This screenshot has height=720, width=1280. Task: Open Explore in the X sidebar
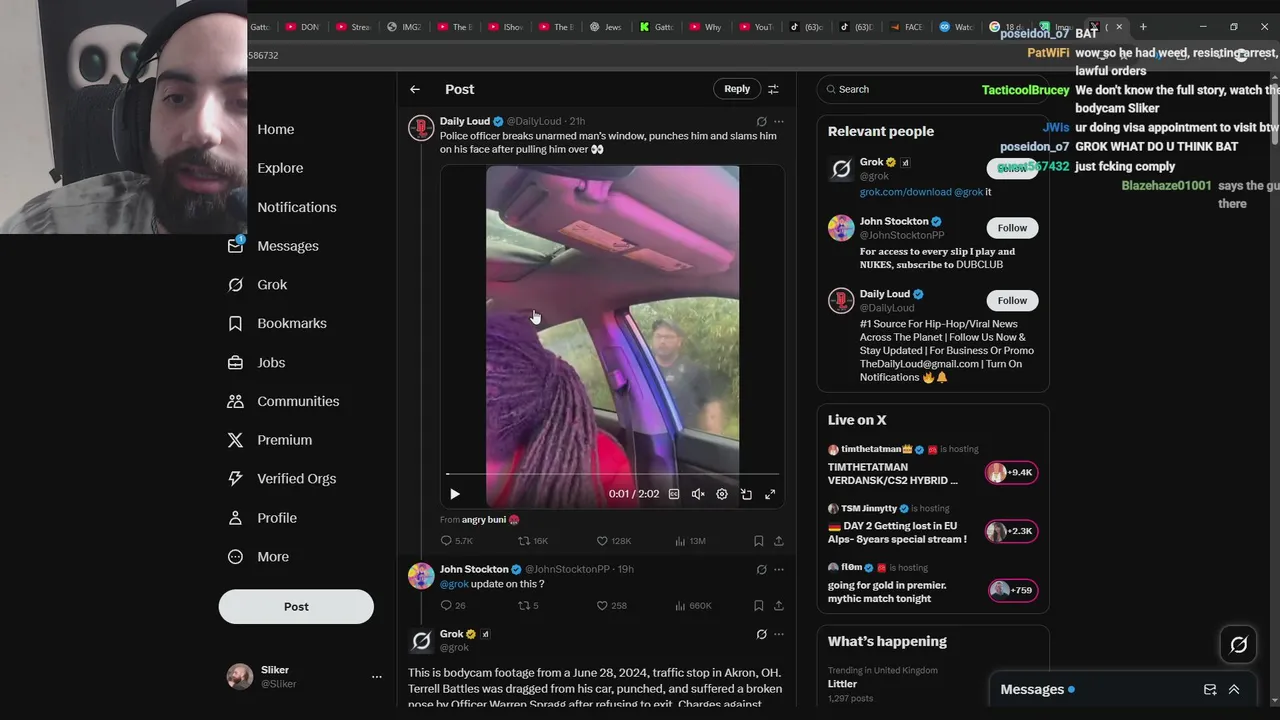tap(280, 168)
